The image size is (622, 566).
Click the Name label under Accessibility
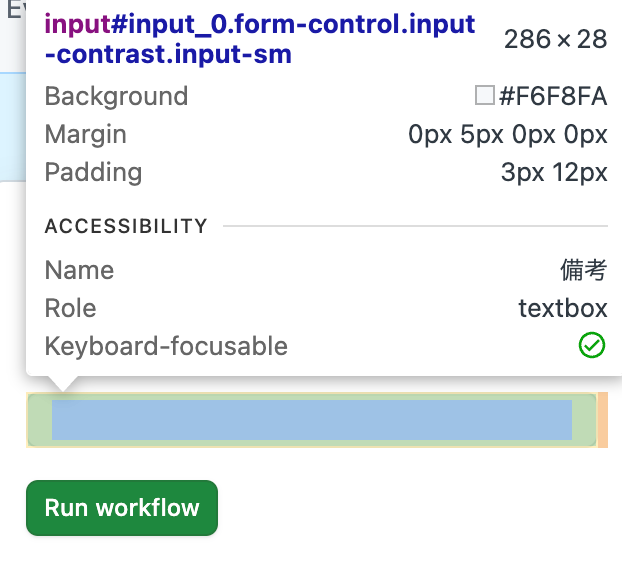click(x=79, y=270)
